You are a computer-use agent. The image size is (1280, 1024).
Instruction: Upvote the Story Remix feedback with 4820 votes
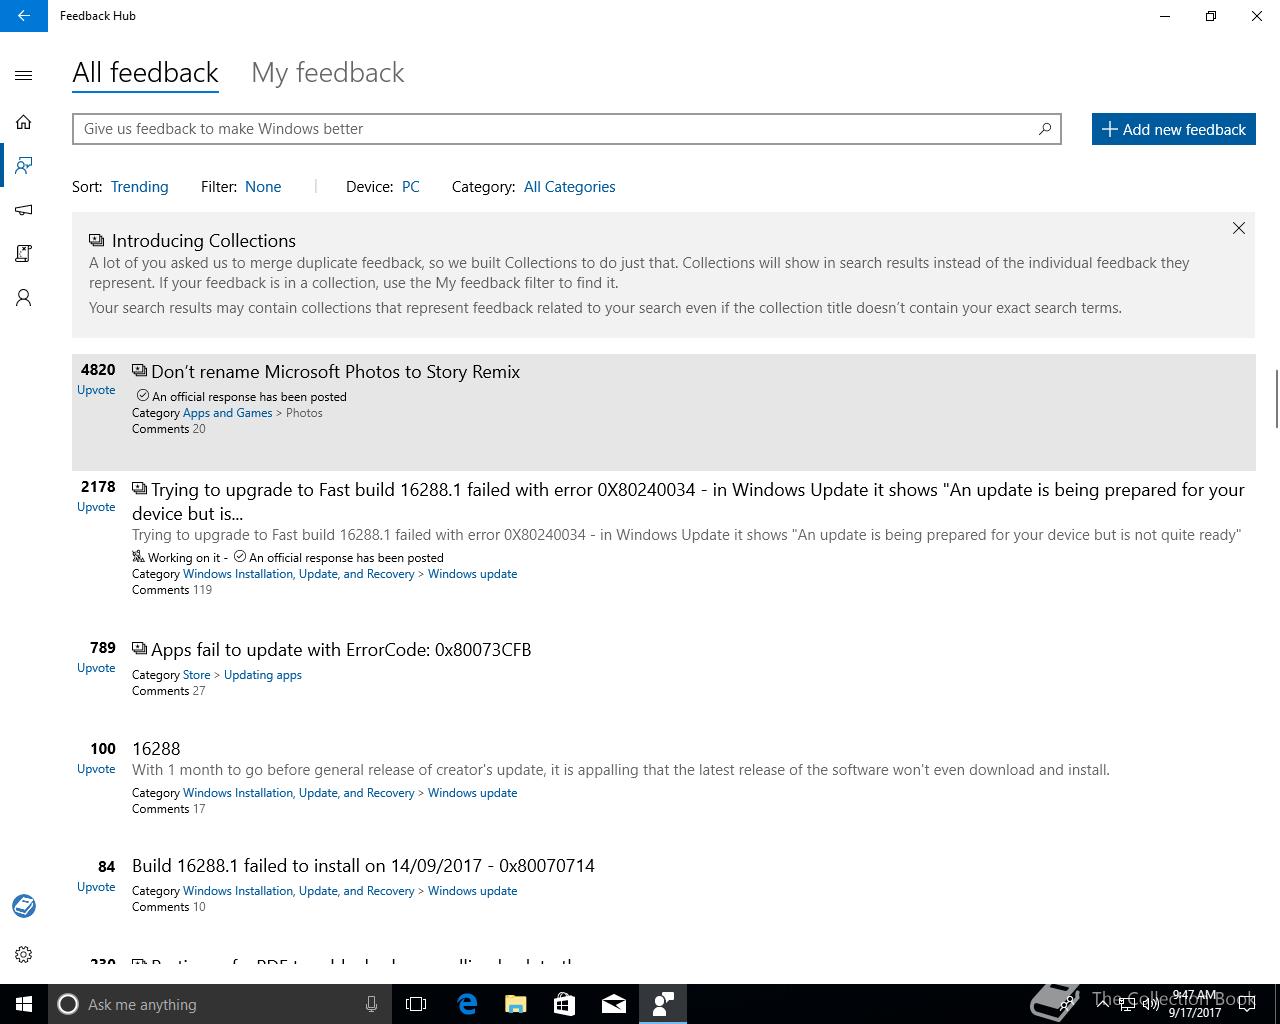96,390
